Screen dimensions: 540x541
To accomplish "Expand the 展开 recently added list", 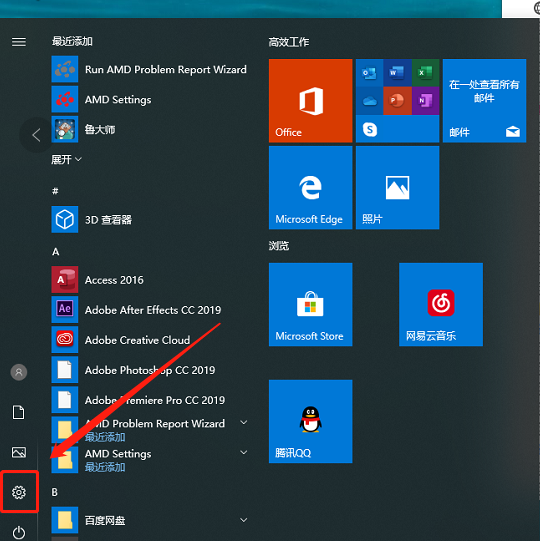I will click(x=66, y=159).
